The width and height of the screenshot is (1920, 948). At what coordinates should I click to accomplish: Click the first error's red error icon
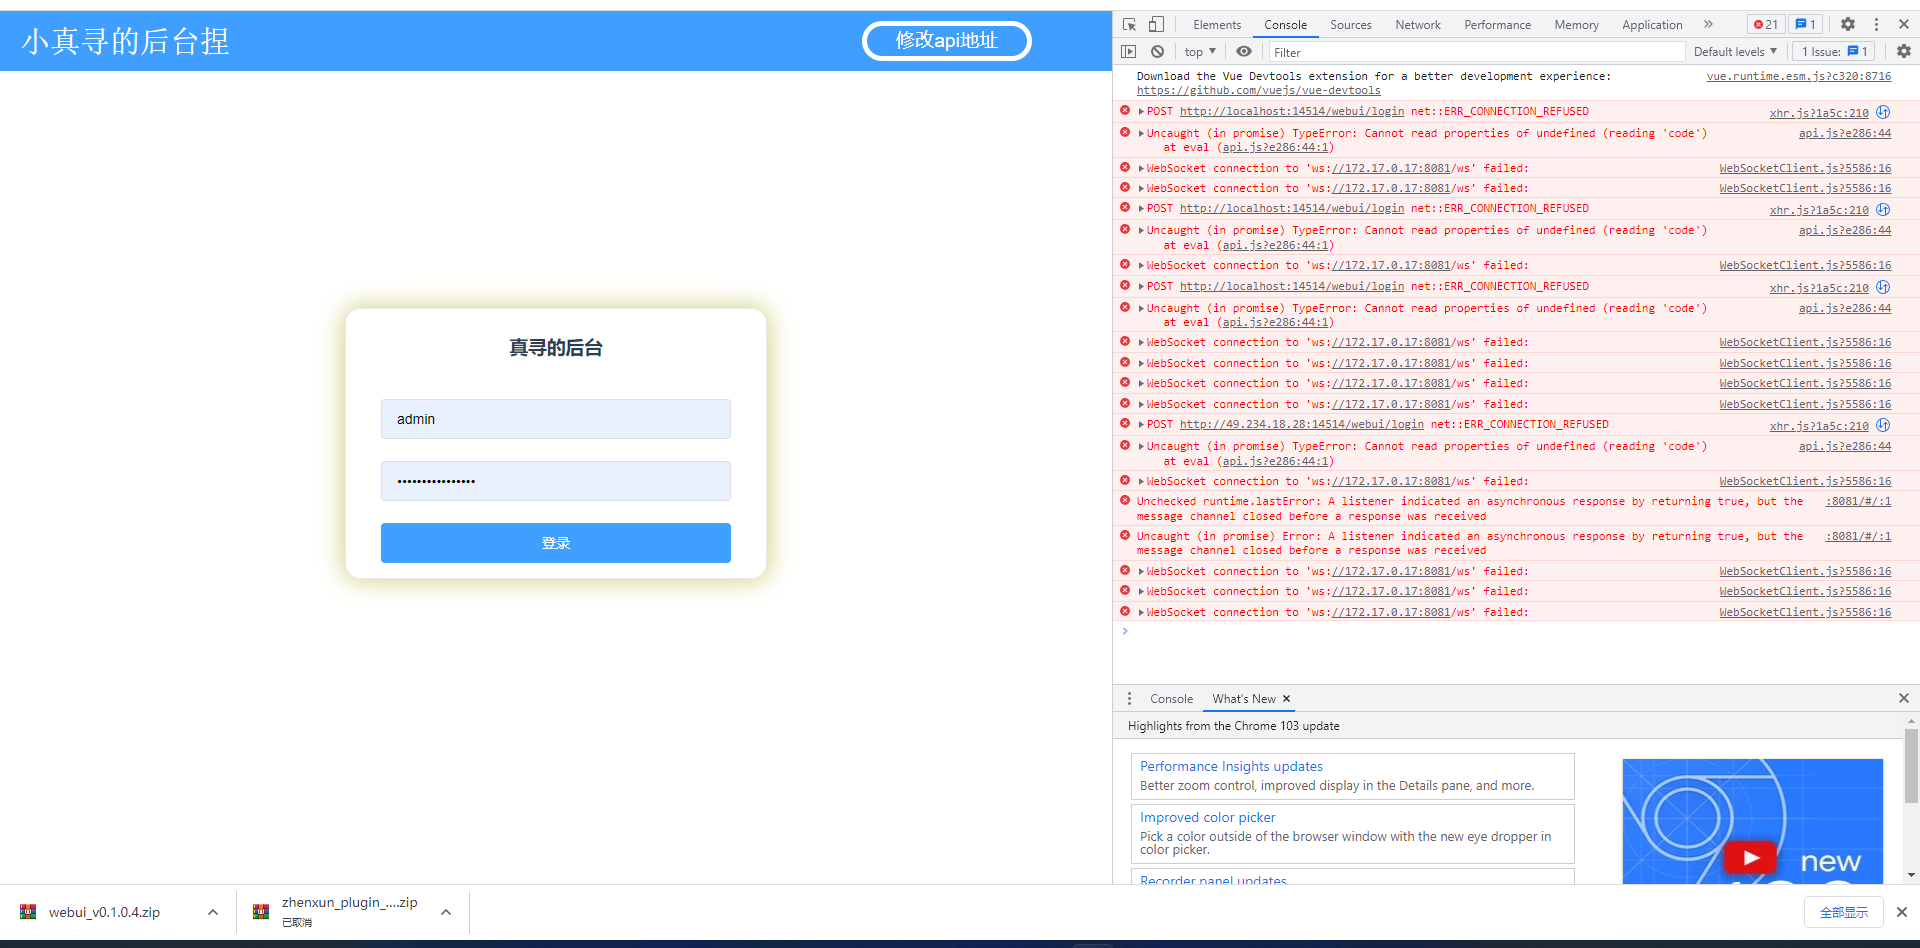pyautogui.click(x=1125, y=111)
